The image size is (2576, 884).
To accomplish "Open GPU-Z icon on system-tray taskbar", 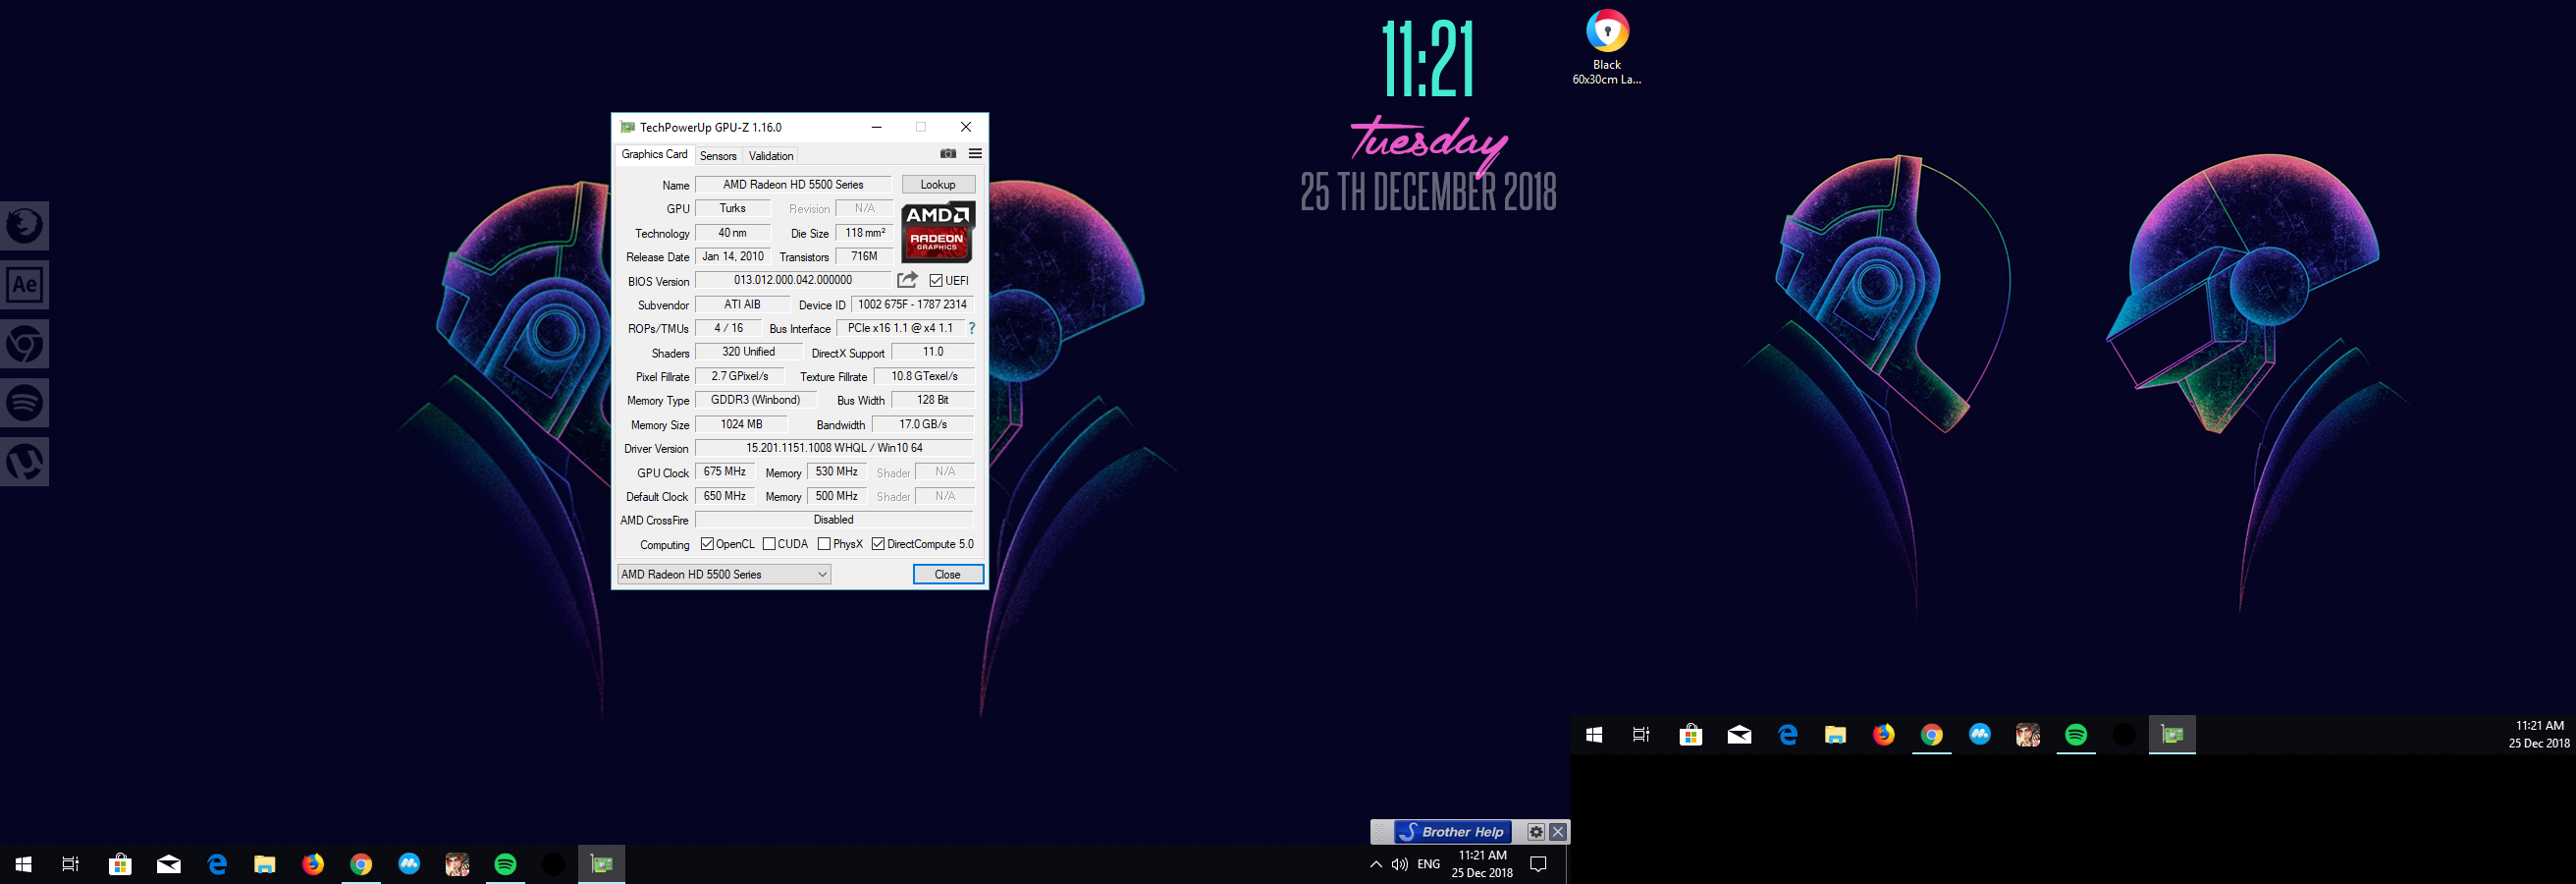I will click(x=601, y=864).
